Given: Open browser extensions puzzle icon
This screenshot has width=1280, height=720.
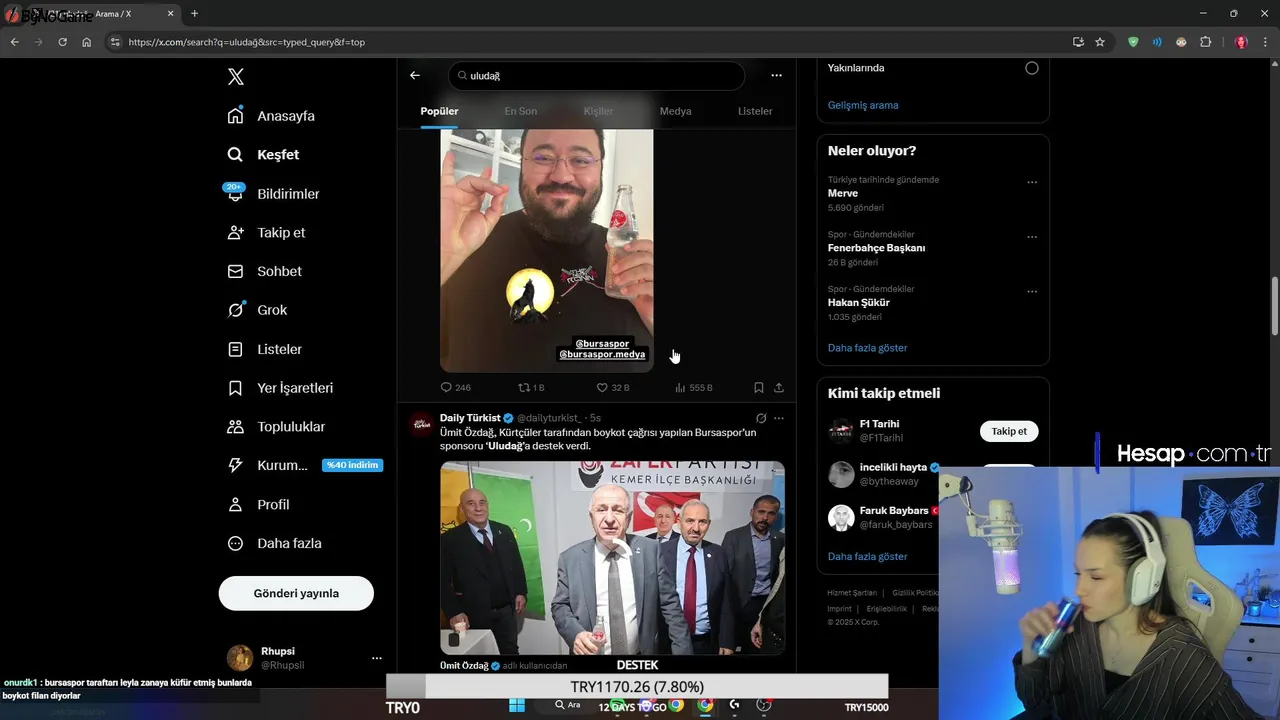Looking at the screenshot, I should pyautogui.click(x=1205, y=42).
